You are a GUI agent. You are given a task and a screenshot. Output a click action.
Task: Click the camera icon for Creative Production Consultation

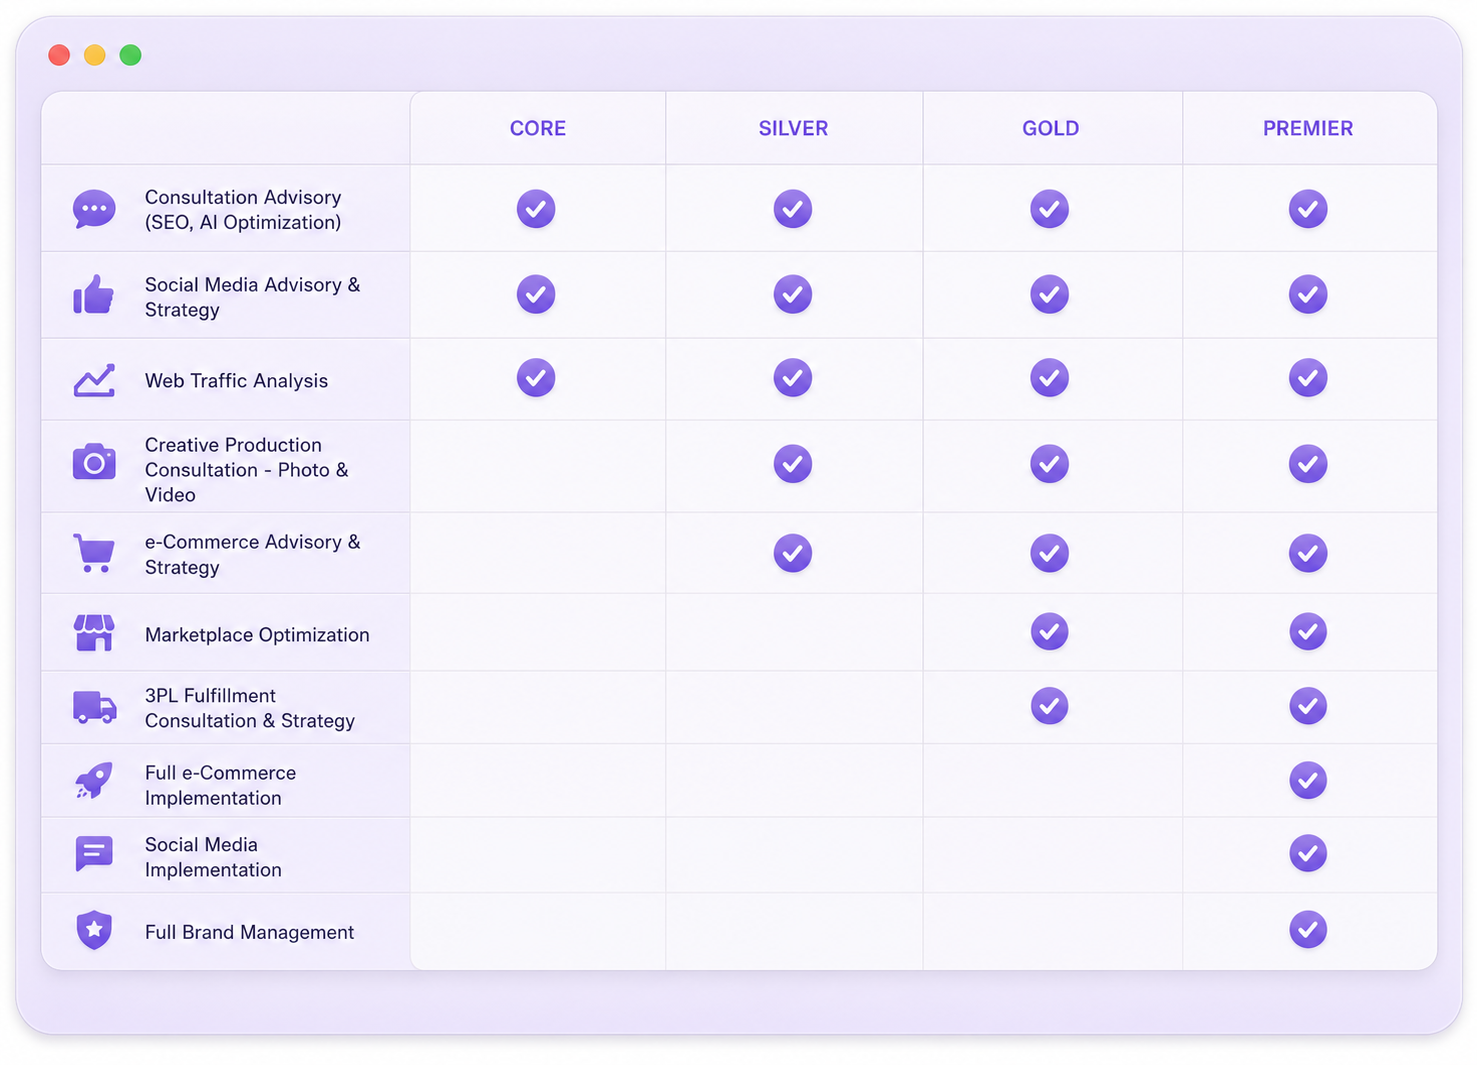coord(94,462)
